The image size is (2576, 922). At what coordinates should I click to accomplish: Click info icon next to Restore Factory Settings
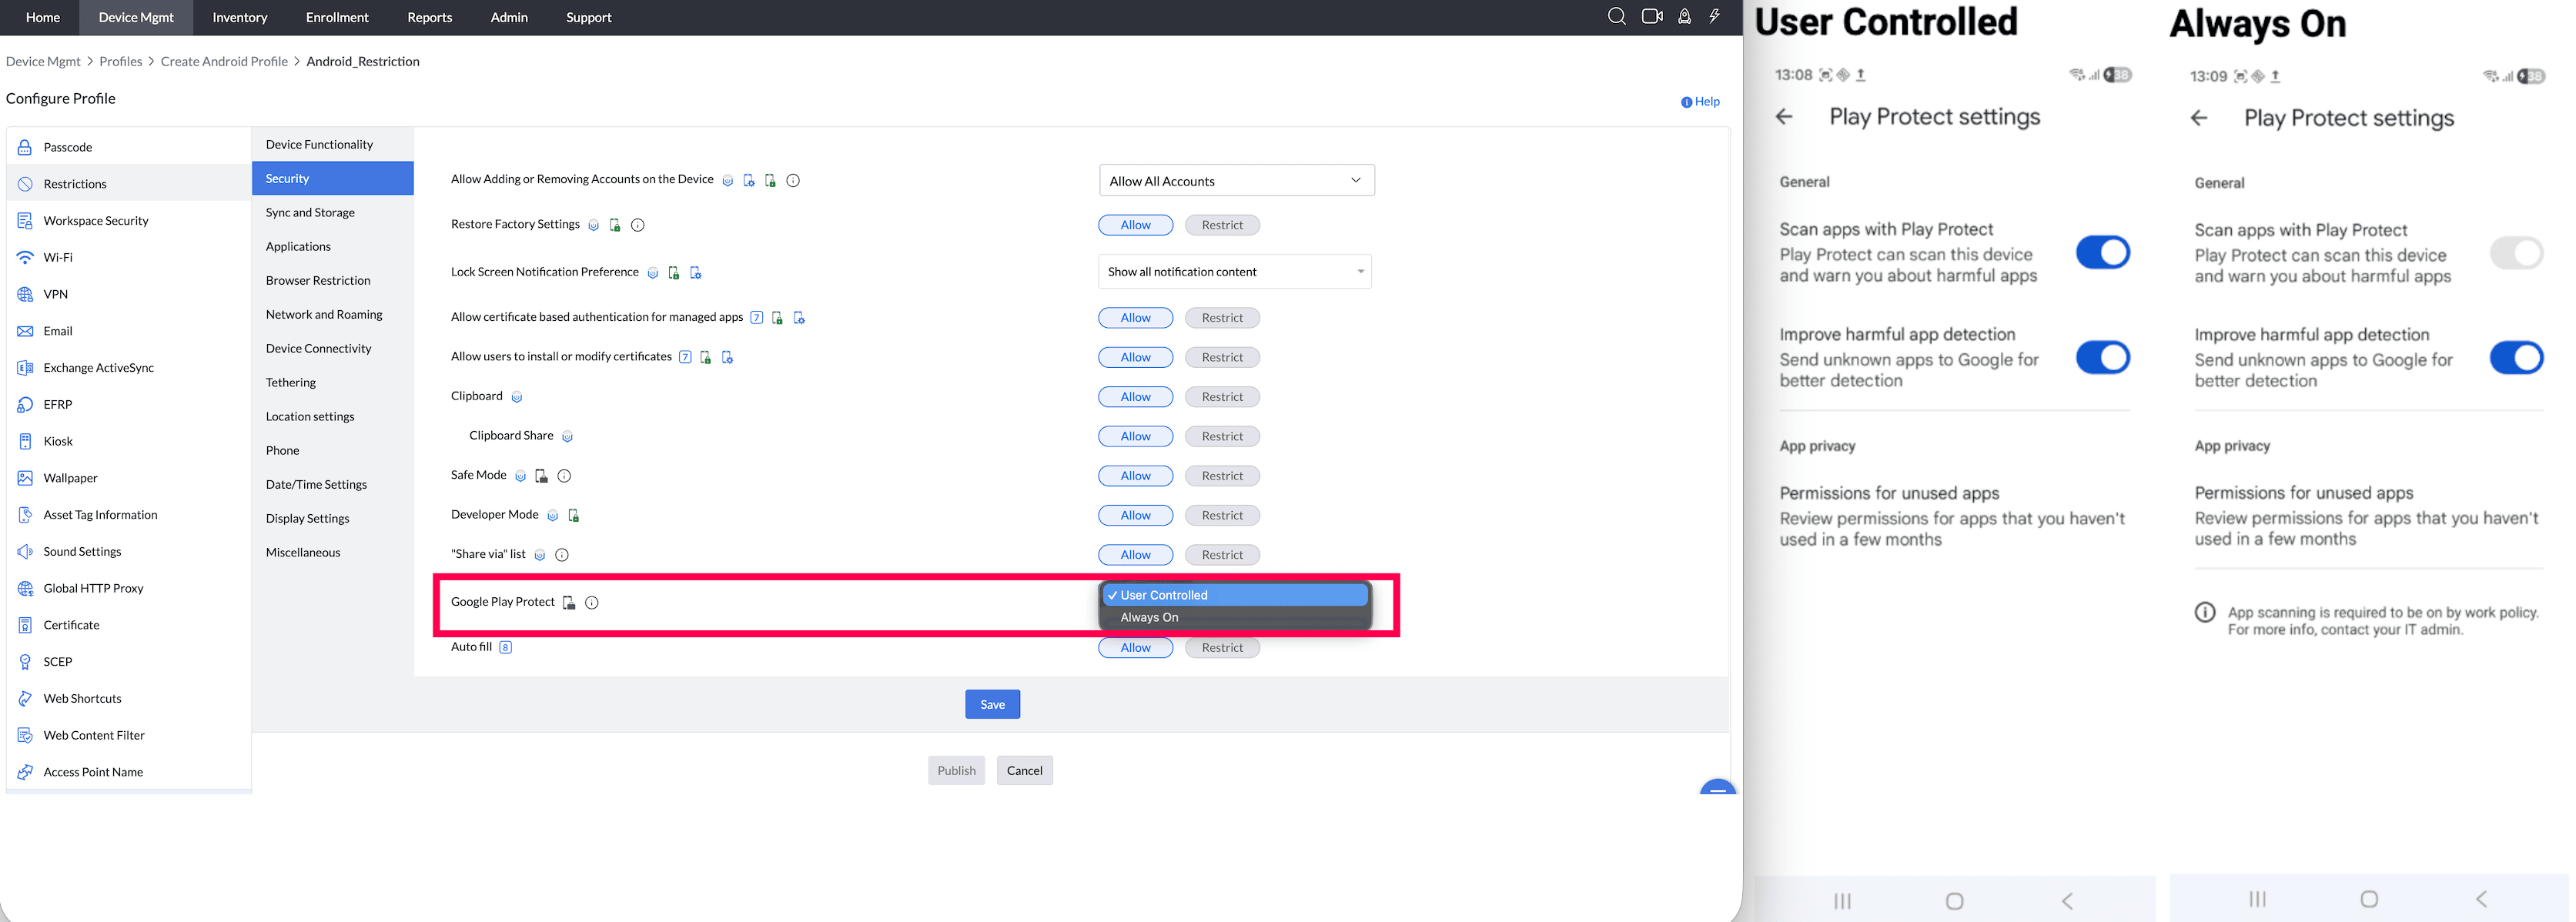pyautogui.click(x=638, y=225)
